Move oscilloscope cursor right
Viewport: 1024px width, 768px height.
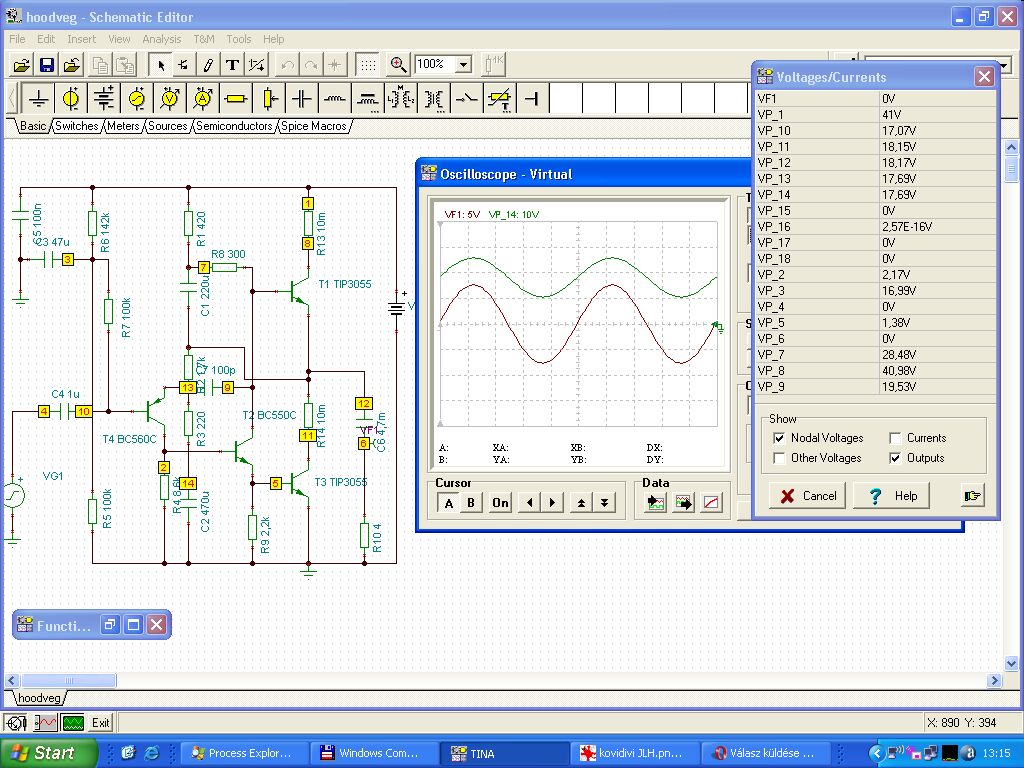click(552, 503)
